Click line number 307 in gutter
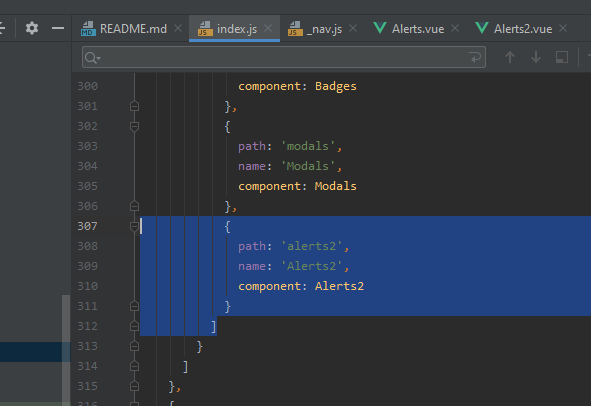Screen dimensions: 591x406 [87, 226]
